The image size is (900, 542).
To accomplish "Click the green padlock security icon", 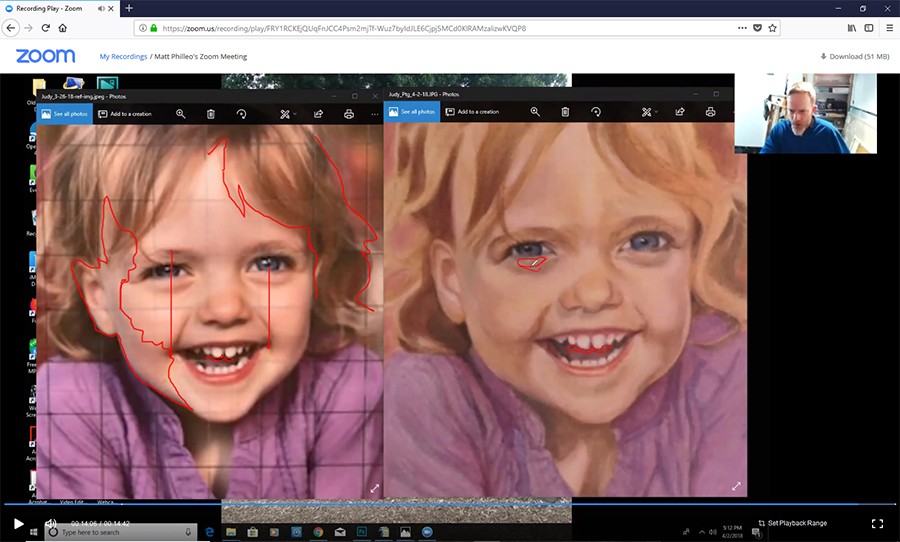I will [154, 28].
